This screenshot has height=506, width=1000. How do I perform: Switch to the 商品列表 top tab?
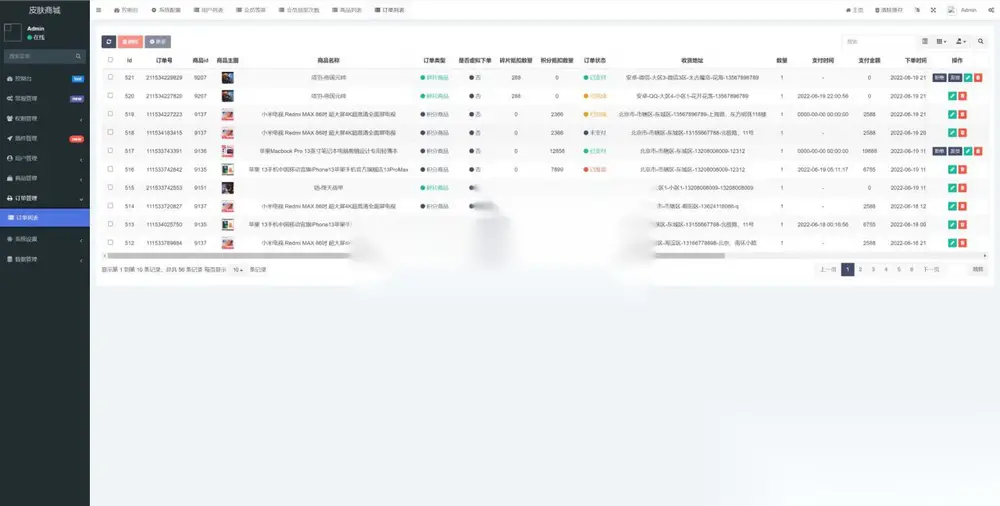pos(347,10)
